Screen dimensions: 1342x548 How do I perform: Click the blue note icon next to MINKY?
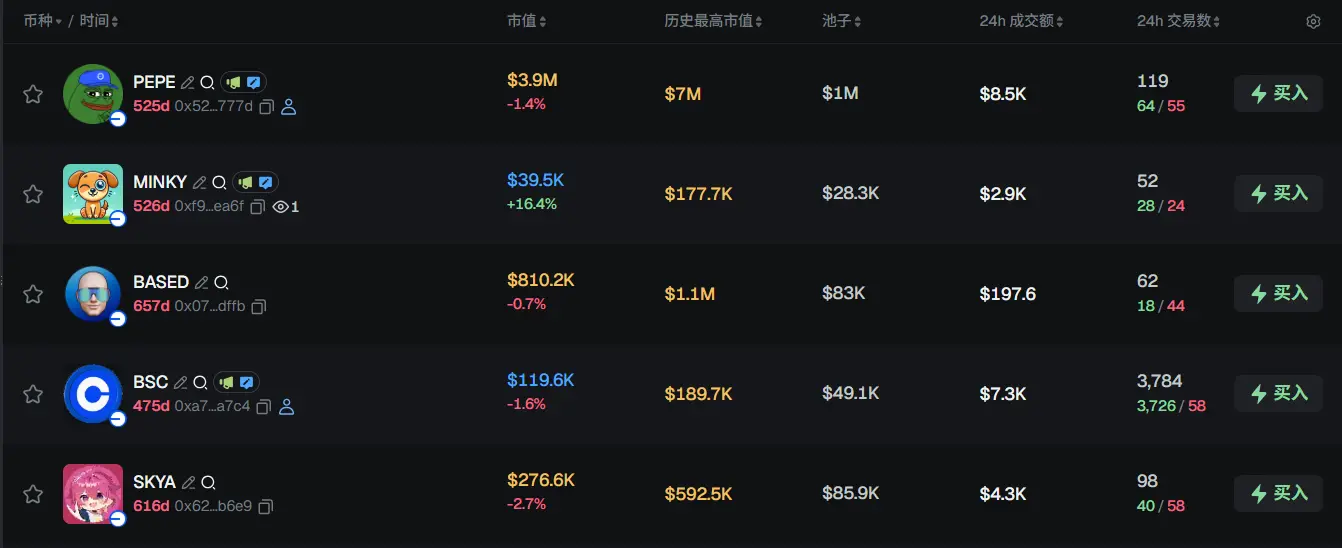click(x=265, y=183)
